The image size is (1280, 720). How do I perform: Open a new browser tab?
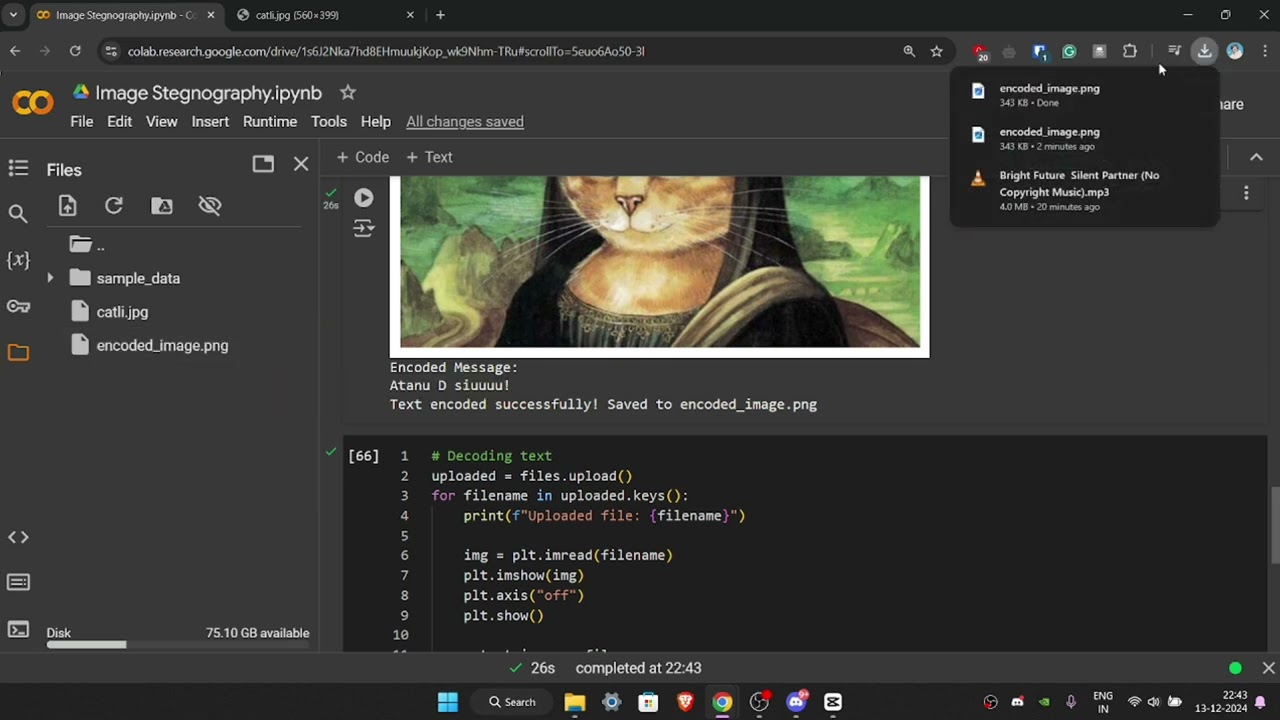click(440, 15)
